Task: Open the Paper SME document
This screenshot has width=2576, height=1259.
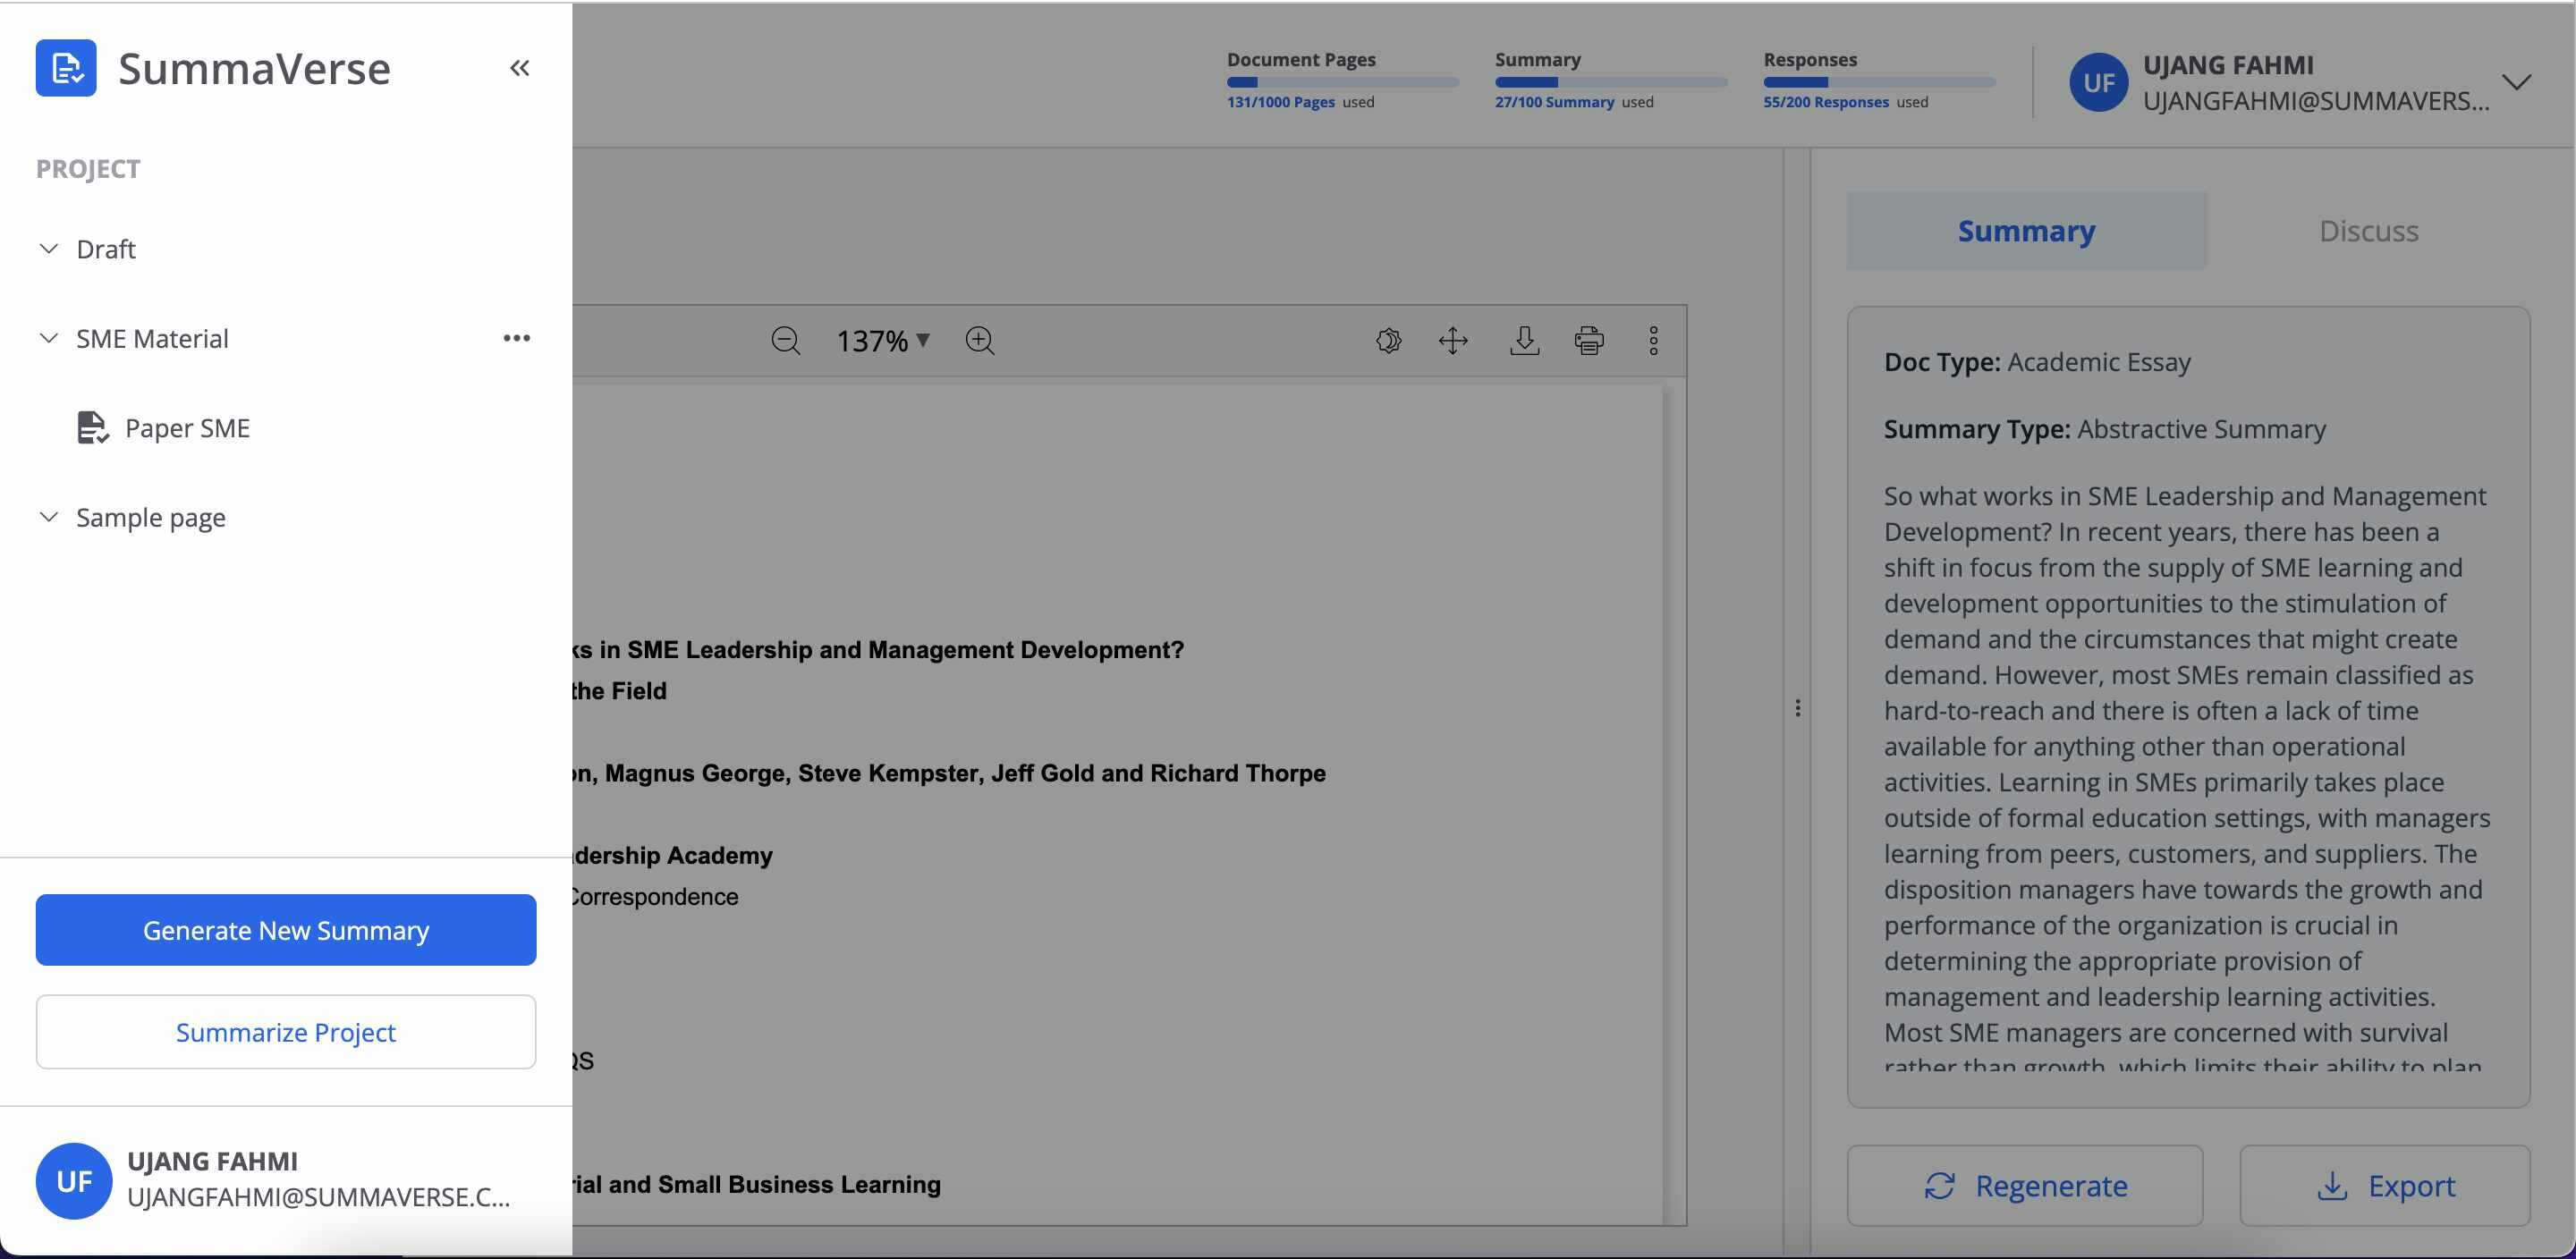Action: coord(186,428)
